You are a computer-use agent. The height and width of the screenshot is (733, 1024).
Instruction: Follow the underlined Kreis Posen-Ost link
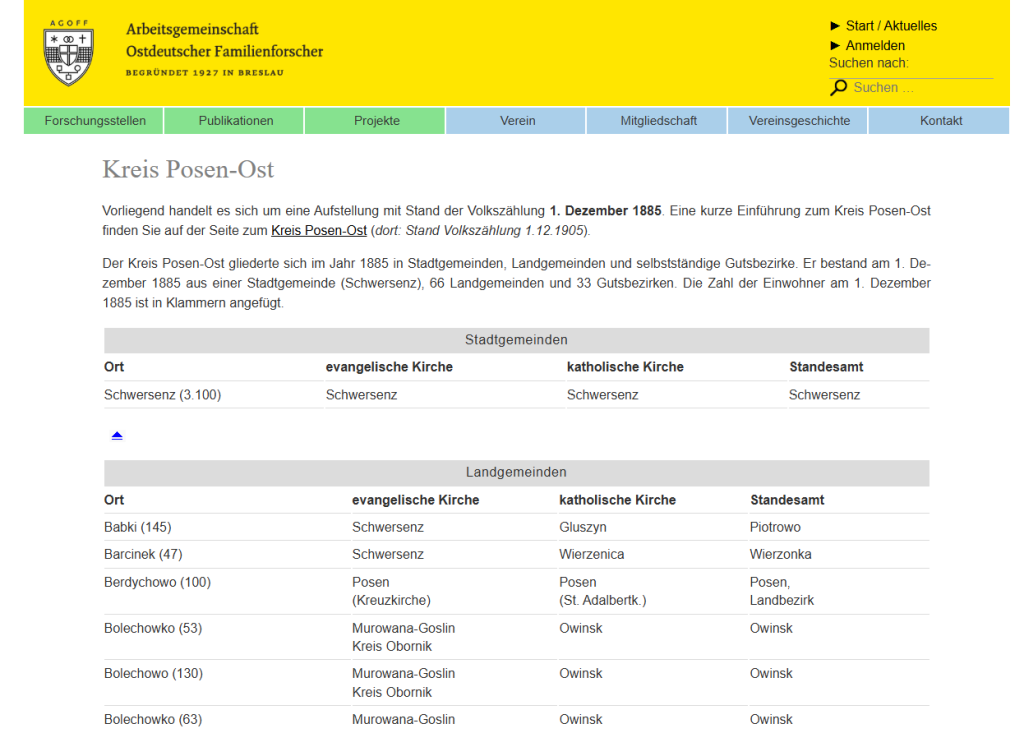319,231
